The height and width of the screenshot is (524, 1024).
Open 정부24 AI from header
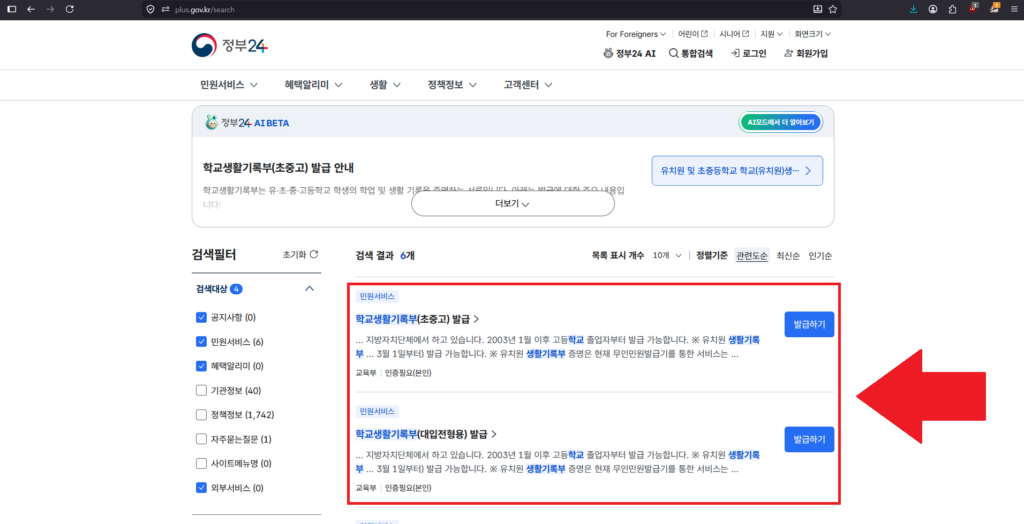(x=629, y=54)
